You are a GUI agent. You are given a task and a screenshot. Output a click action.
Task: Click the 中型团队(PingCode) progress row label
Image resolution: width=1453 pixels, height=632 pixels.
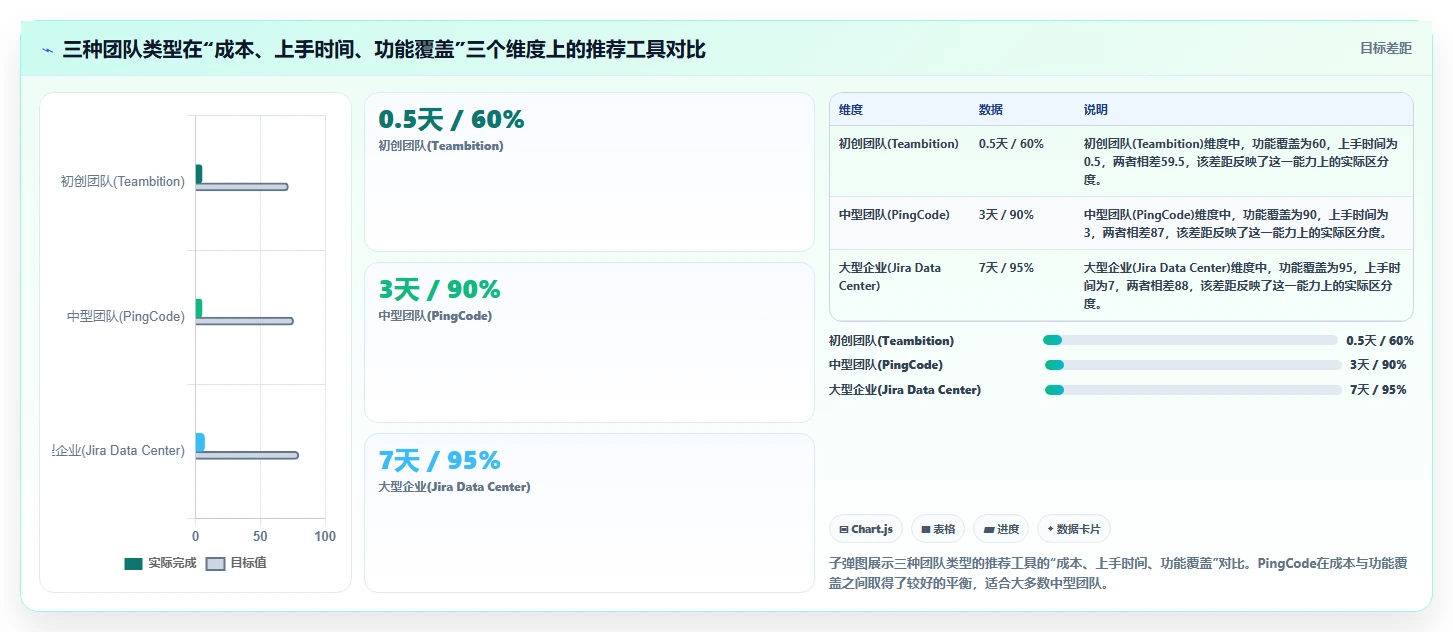(x=886, y=365)
